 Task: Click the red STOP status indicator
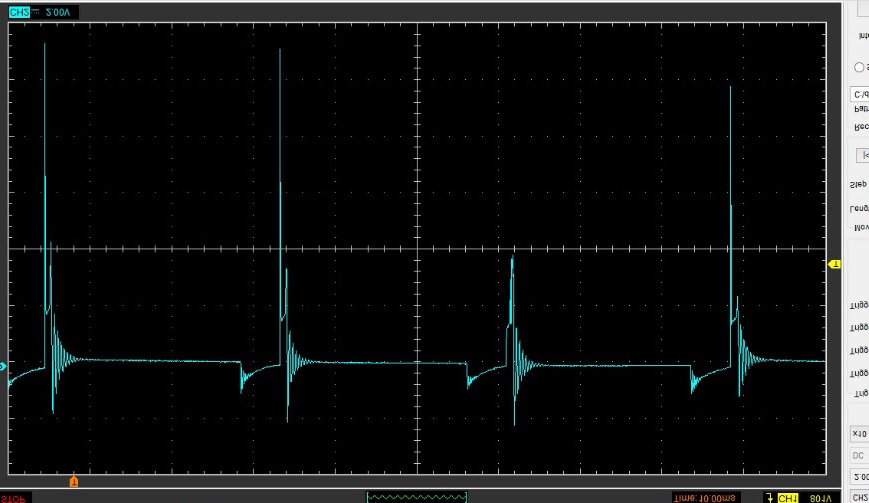pyautogui.click(x=14, y=497)
